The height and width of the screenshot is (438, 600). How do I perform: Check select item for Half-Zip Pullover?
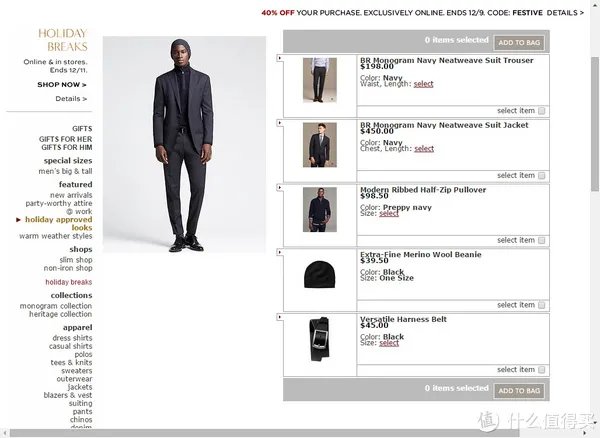[x=541, y=241]
